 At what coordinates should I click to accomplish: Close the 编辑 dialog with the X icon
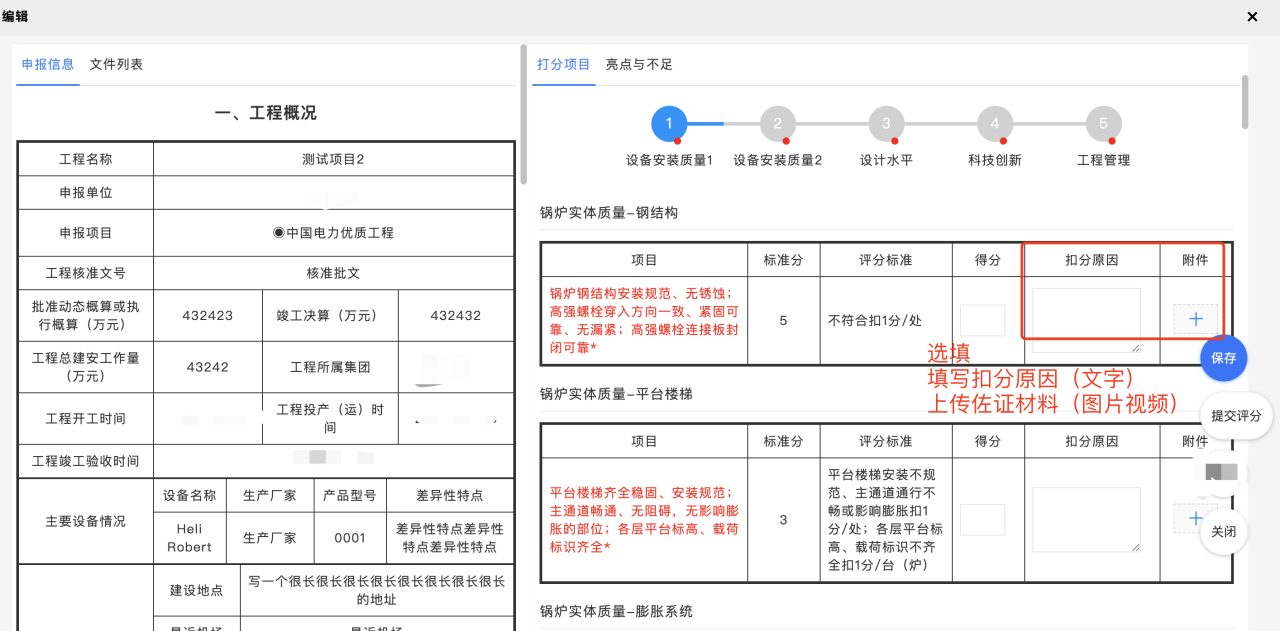pyautogui.click(x=1252, y=17)
